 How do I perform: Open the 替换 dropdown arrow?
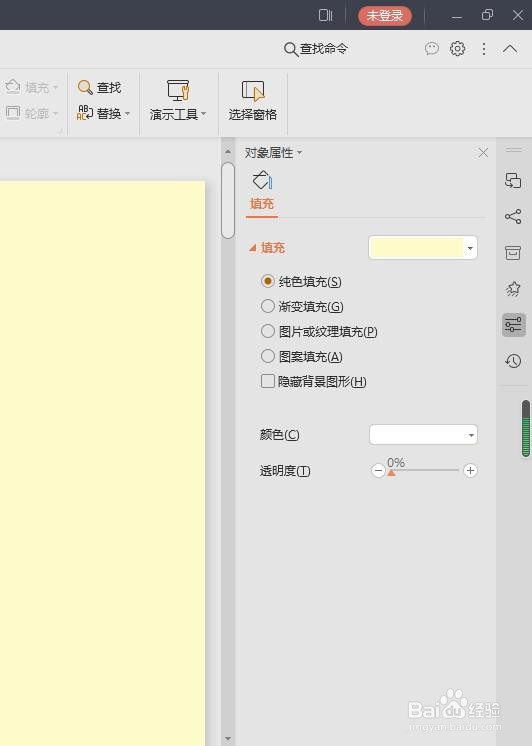[x=128, y=114]
